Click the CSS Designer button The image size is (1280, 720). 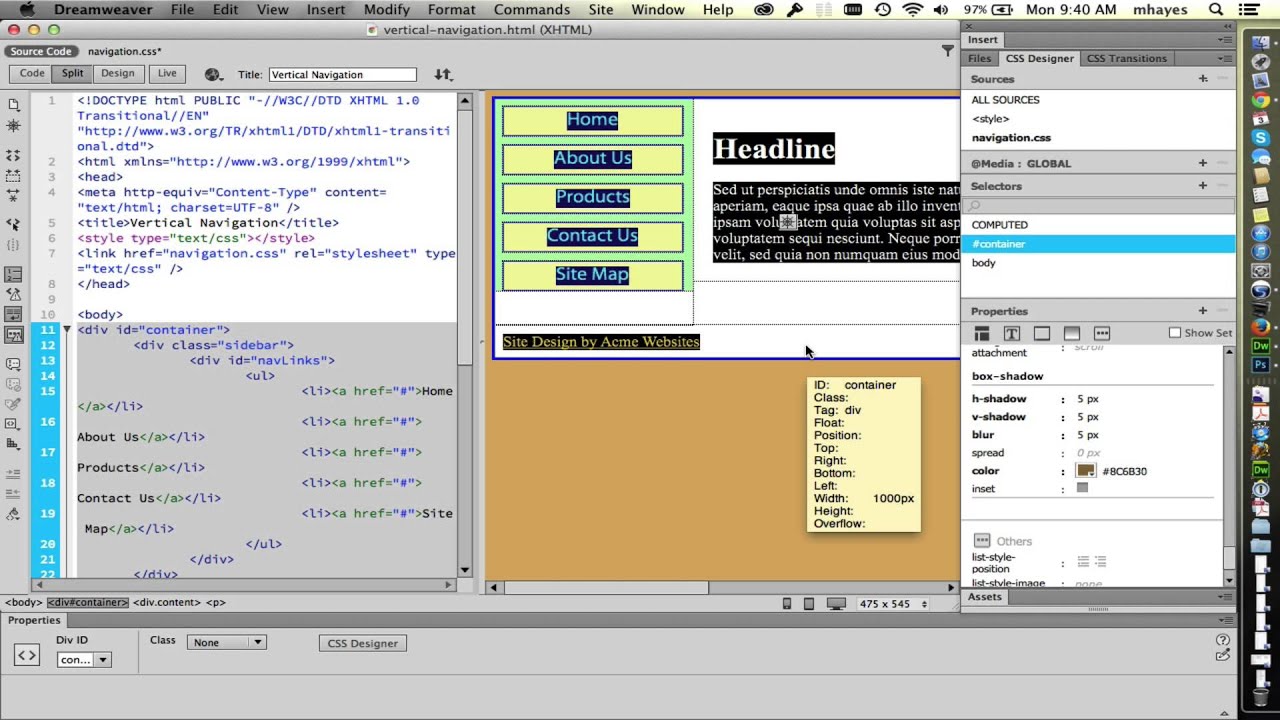(362, 643)
